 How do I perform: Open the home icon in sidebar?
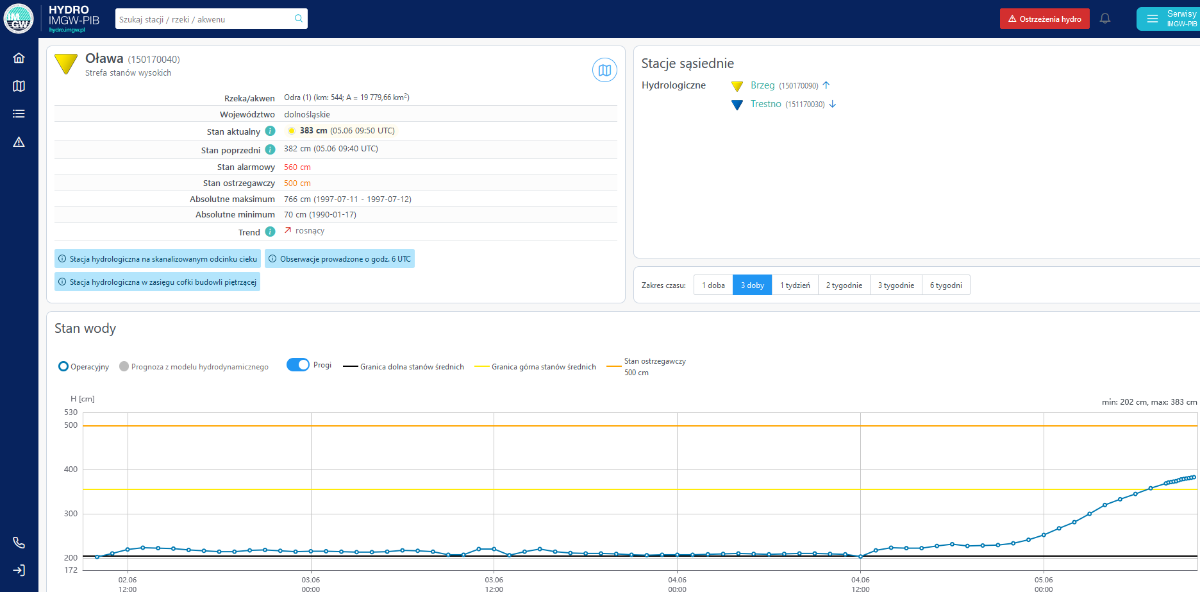click(18, 58)
